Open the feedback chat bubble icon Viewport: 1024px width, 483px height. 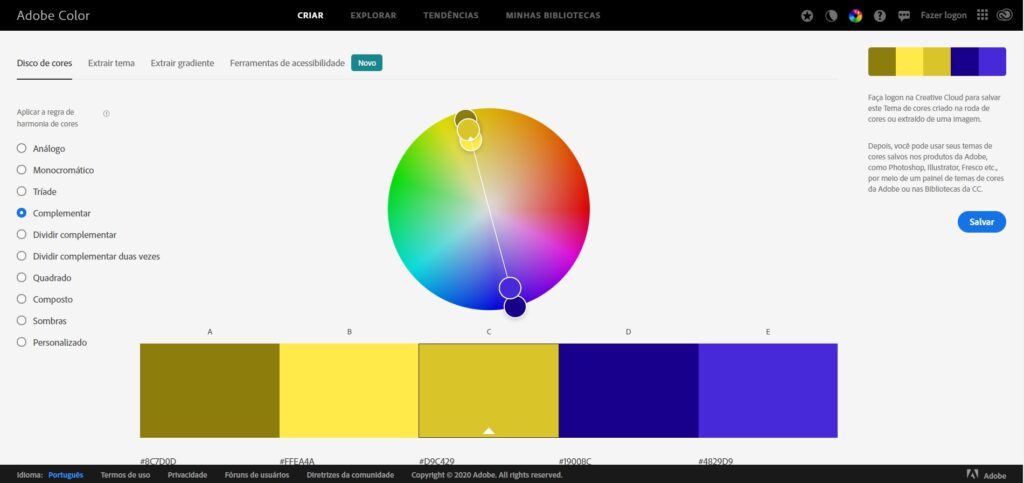coord(904,16)
